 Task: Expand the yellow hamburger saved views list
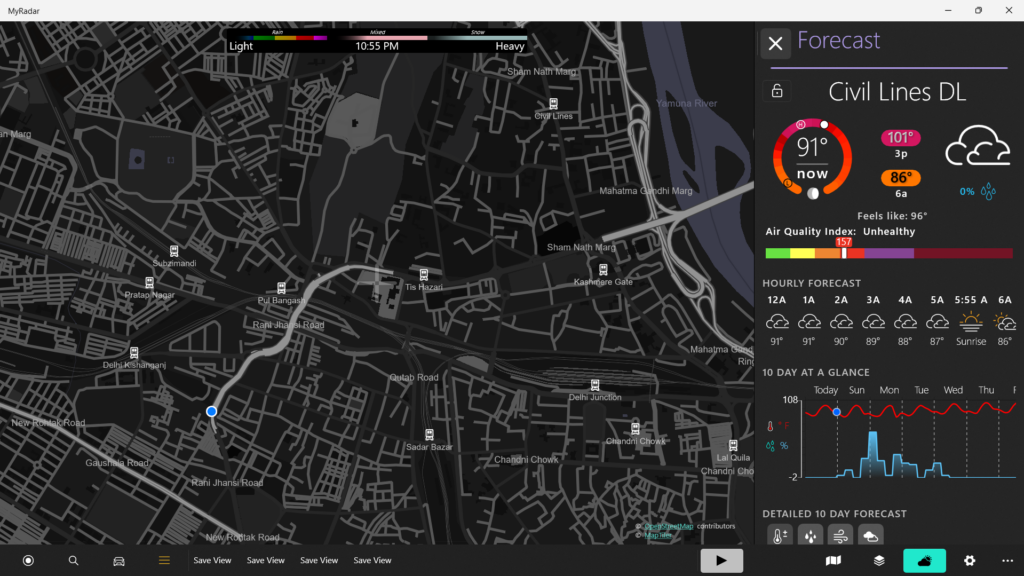(x=164, y=560)
